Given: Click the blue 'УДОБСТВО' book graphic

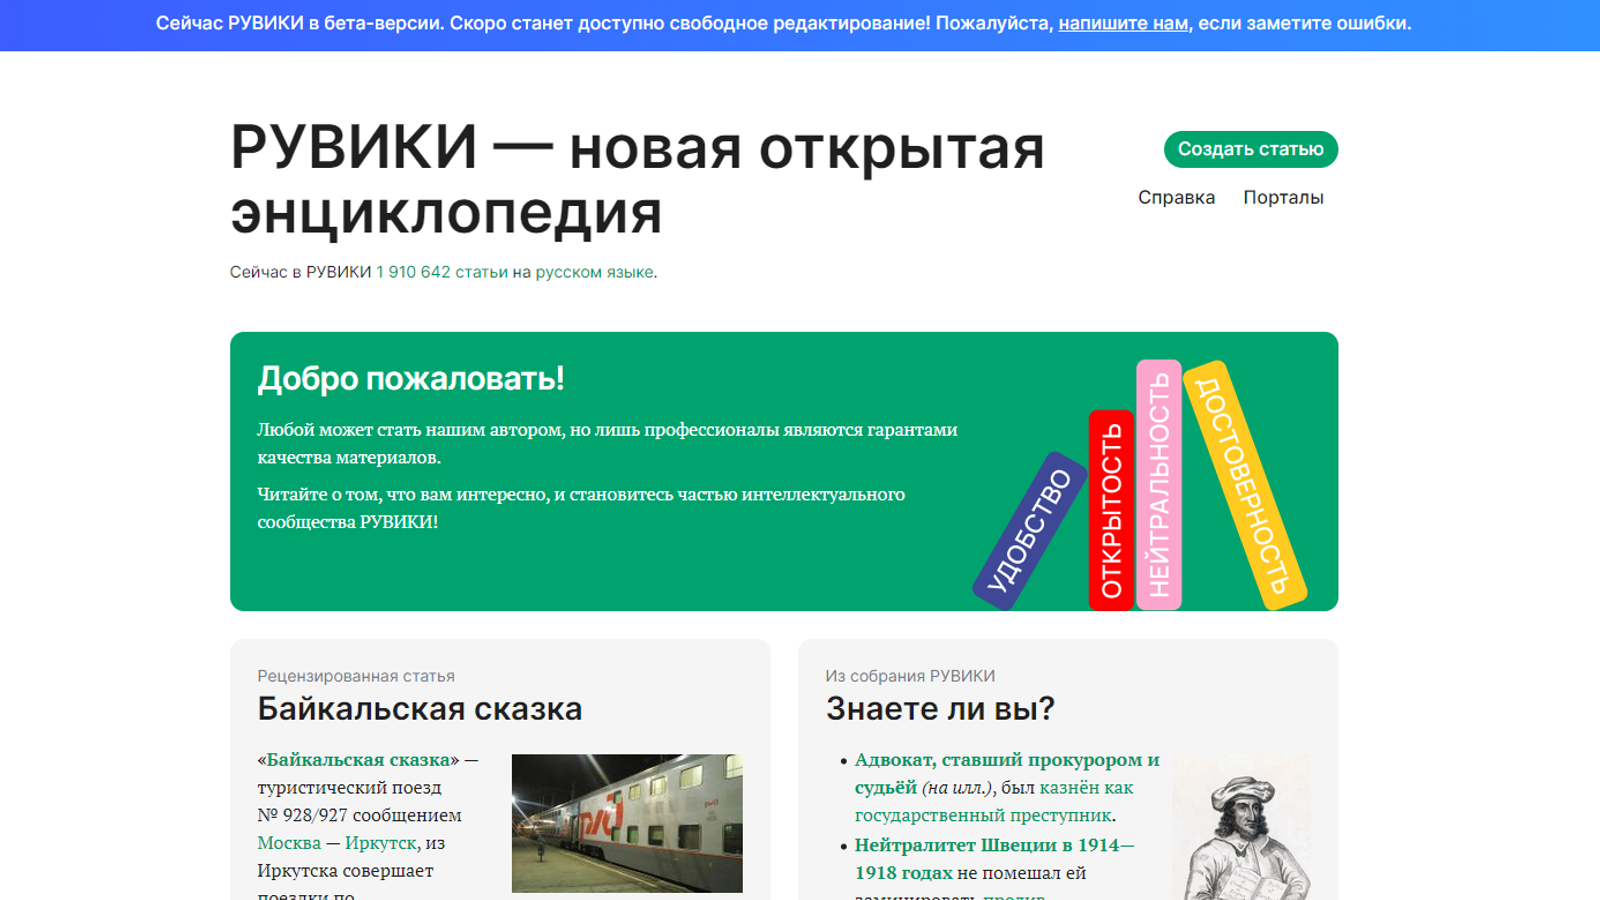Looking at the screenshot, I should pyautogui.click(x=1030, y=530).
